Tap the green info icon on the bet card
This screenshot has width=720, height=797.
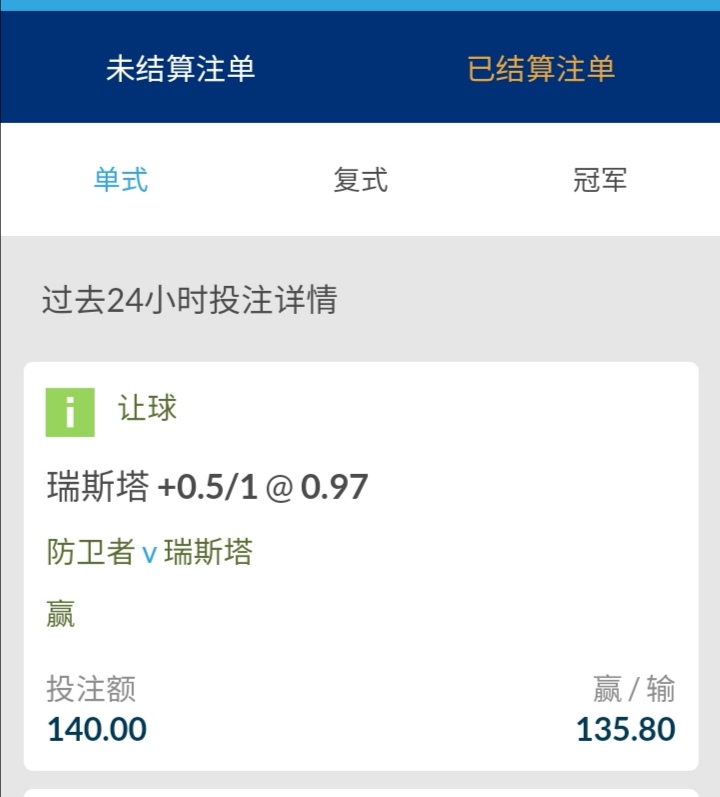tap(70, 412)
